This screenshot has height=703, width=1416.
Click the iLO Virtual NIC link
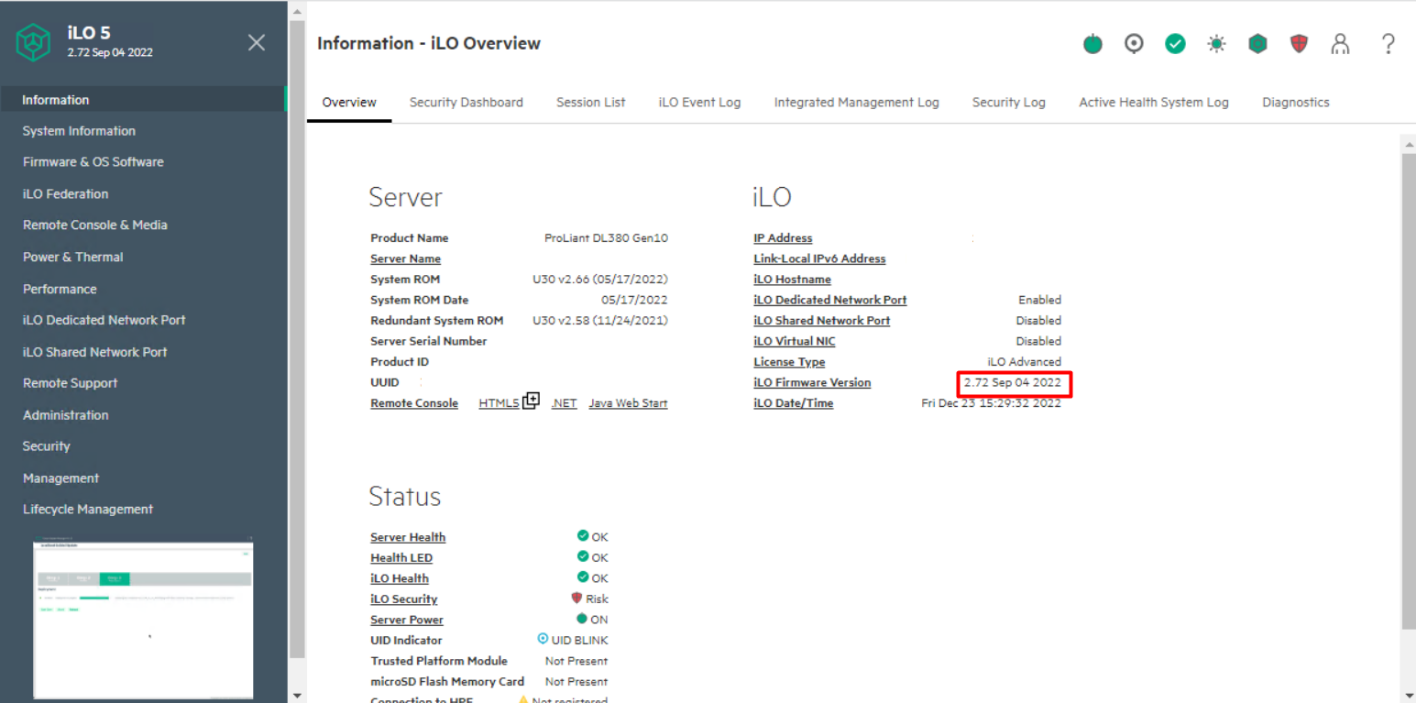tap(794, 341)
